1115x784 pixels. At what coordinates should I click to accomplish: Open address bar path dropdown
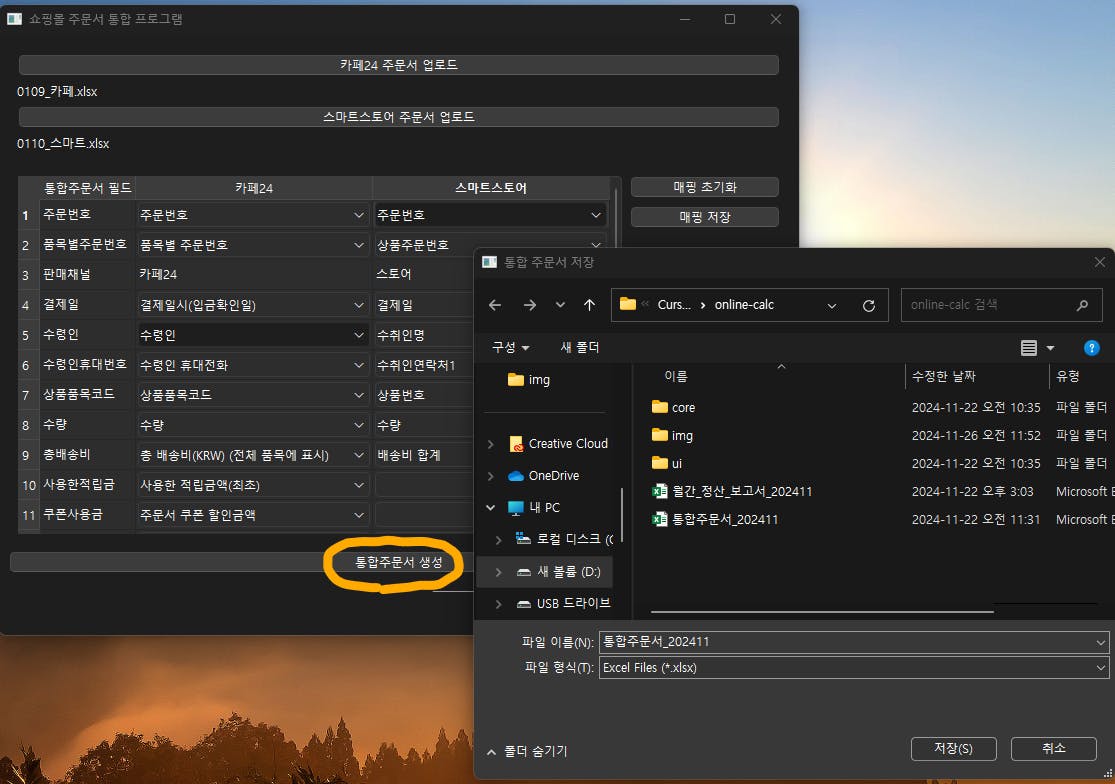pos(831,306)
